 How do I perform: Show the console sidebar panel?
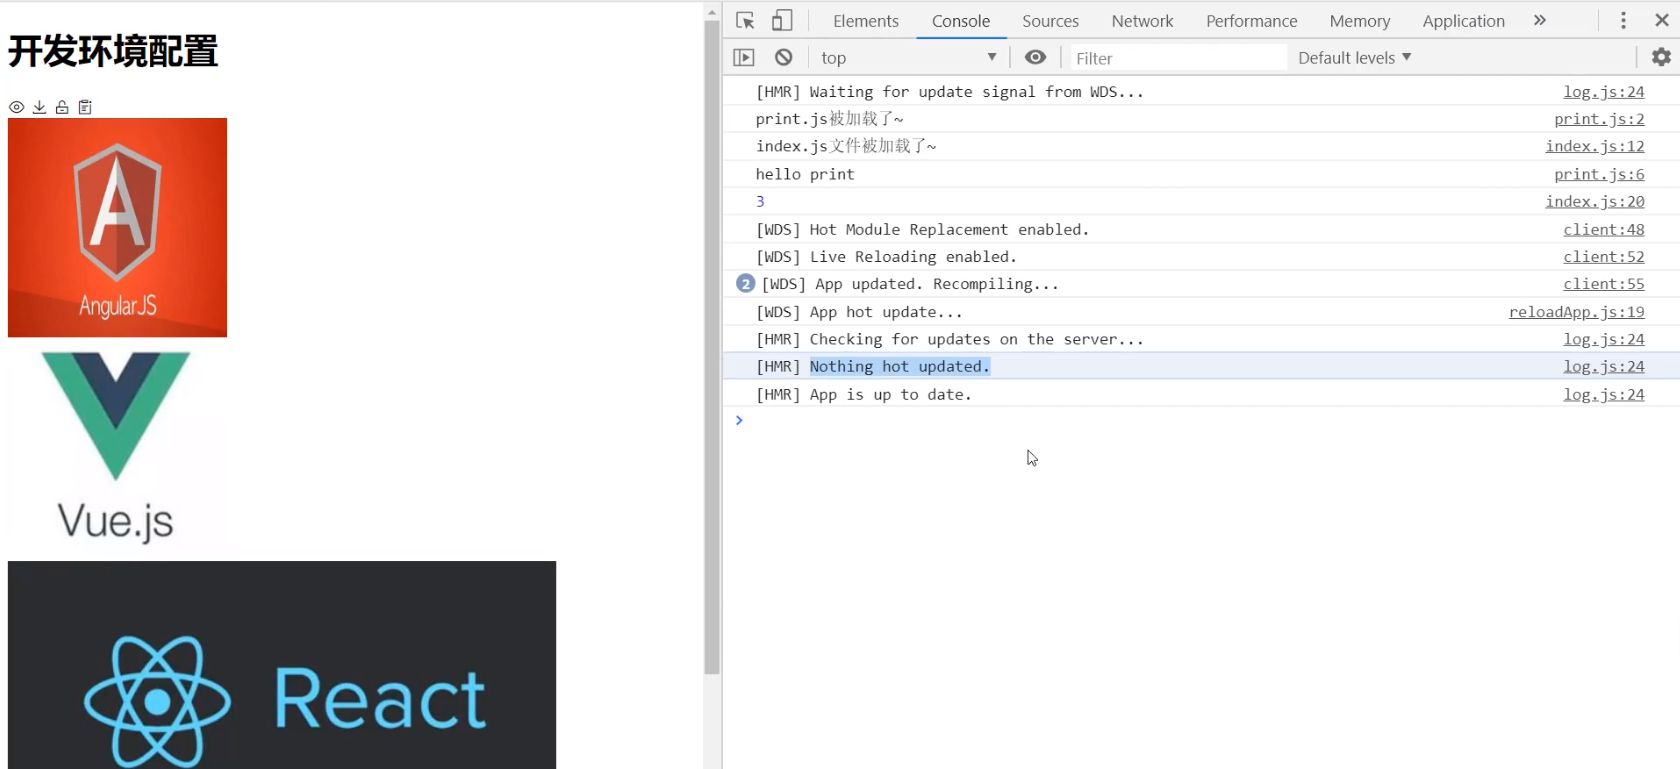tap(744, 57)
